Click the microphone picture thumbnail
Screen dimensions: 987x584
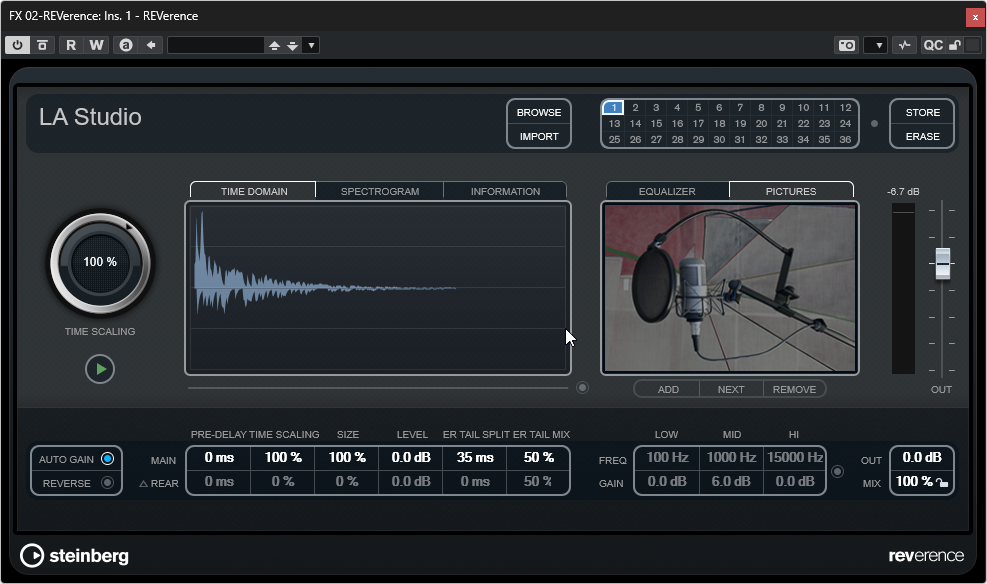(x=730, y=288)
